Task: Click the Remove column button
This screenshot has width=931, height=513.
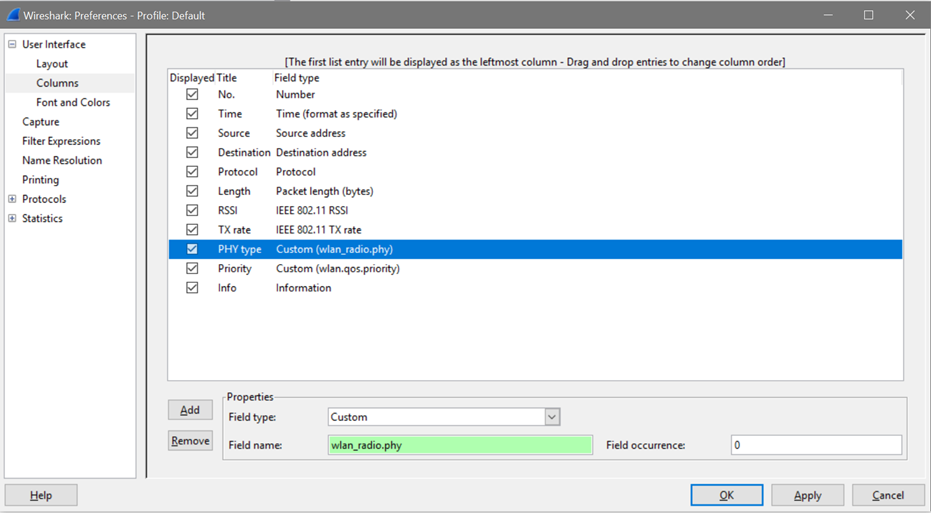Action: tap(190, 441)
